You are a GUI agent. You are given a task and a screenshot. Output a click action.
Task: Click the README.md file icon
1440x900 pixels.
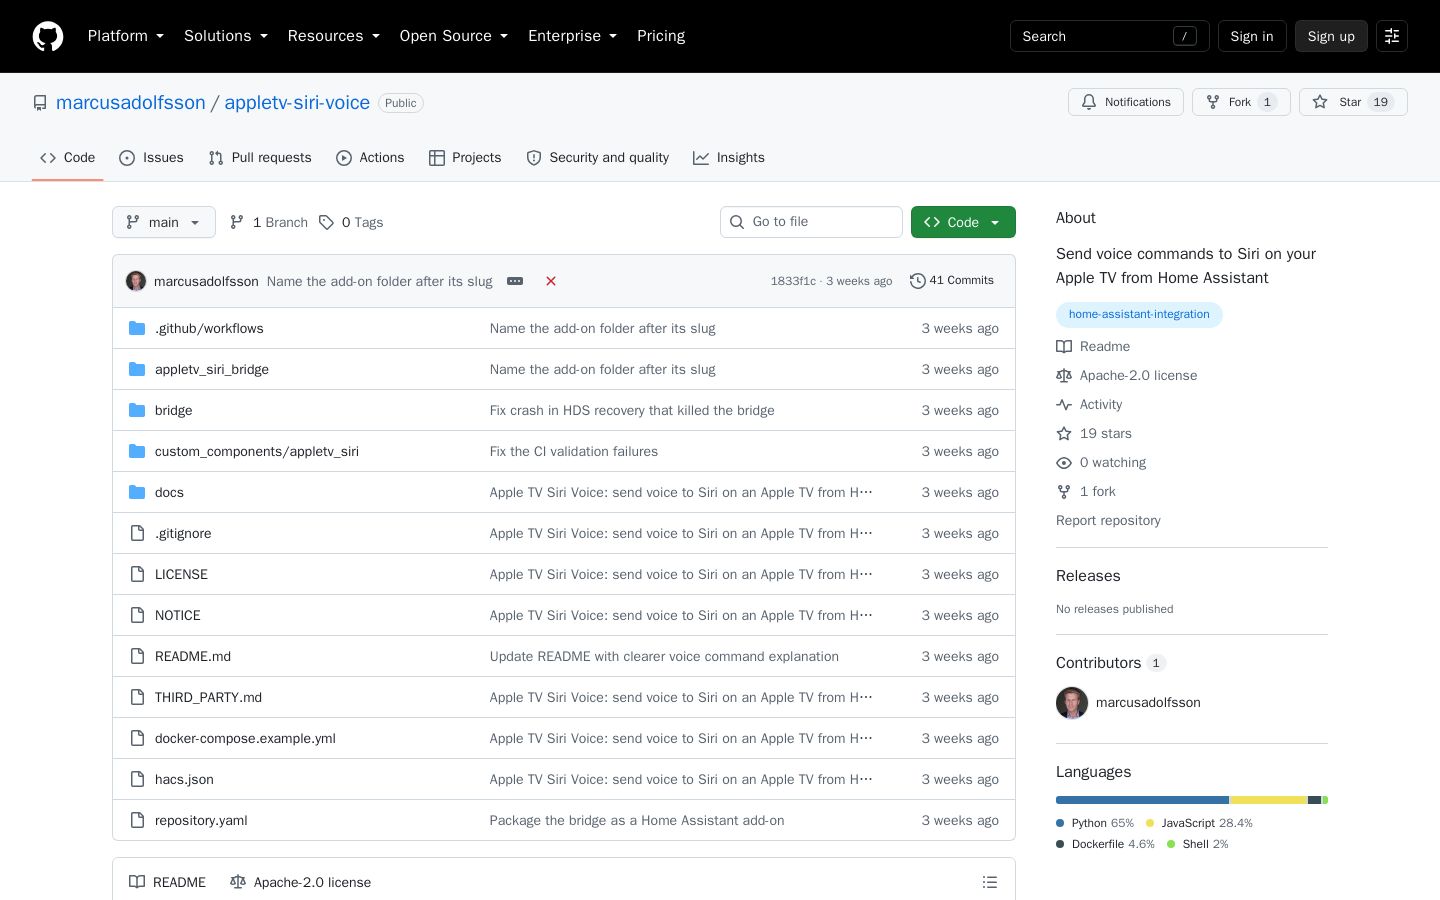tap(137, 656)
